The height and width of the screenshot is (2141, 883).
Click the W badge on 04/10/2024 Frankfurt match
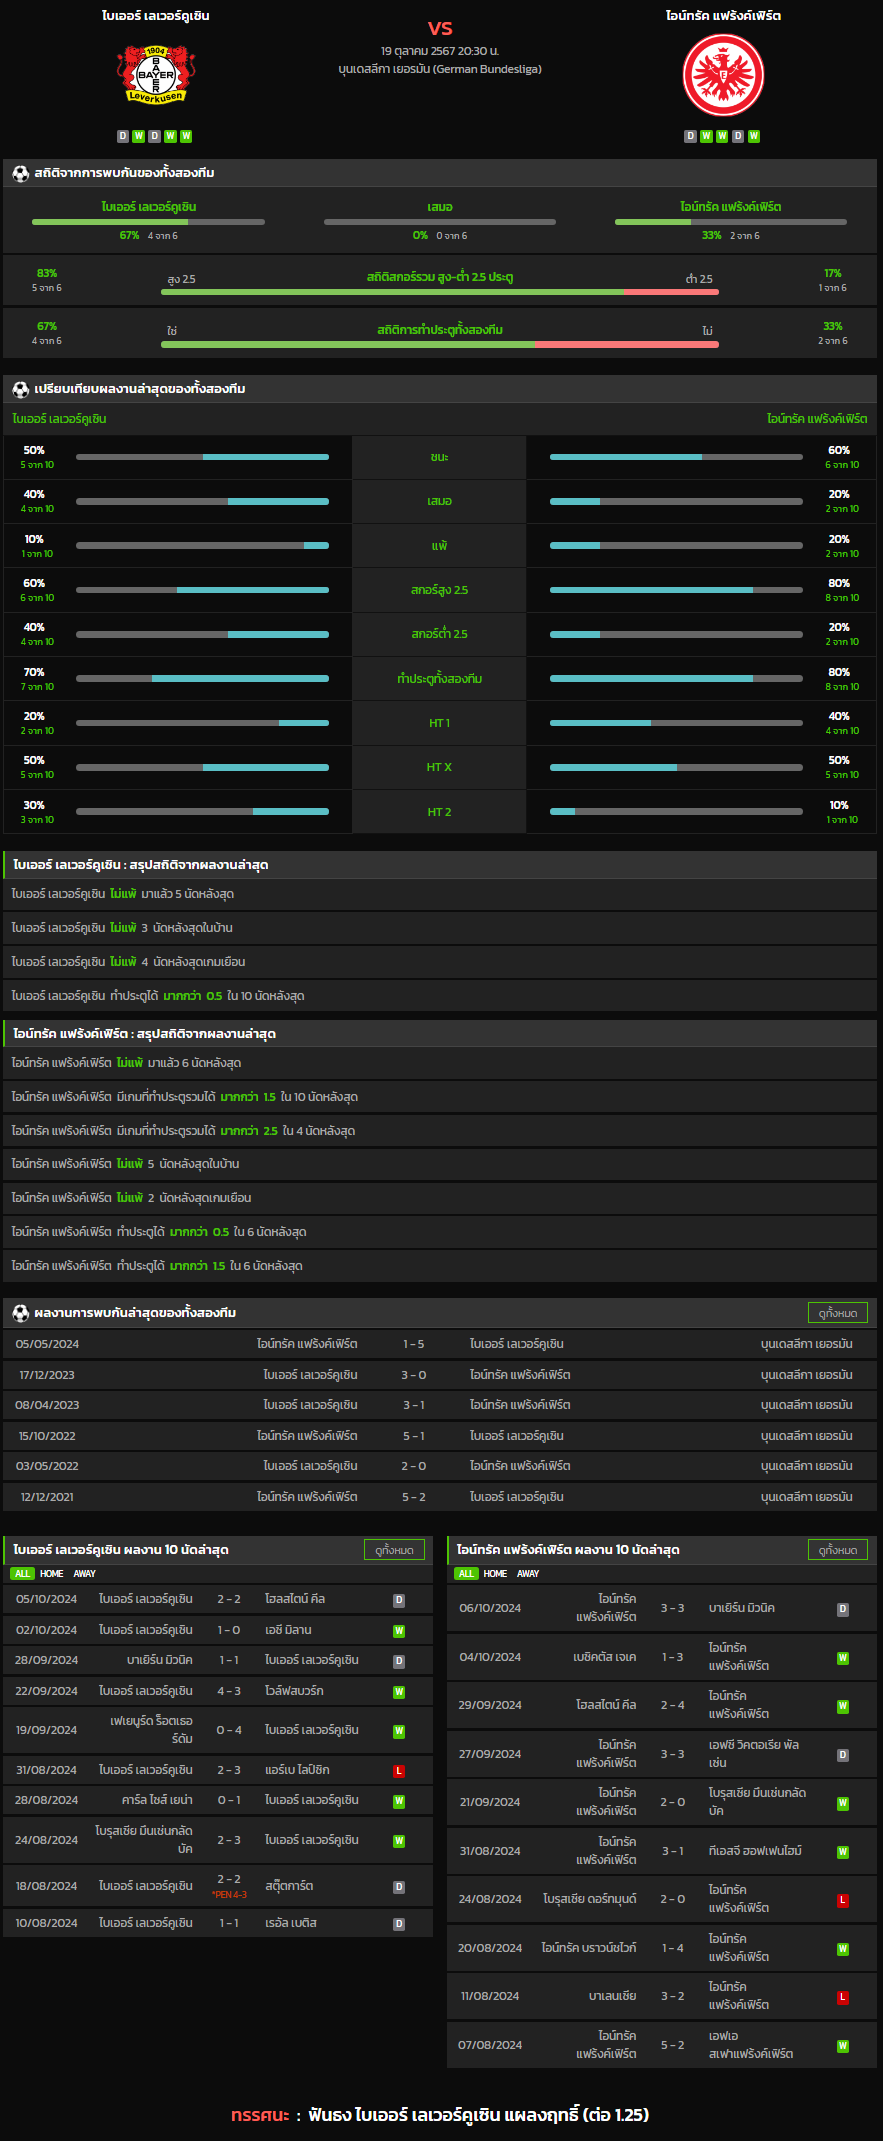843,1658
